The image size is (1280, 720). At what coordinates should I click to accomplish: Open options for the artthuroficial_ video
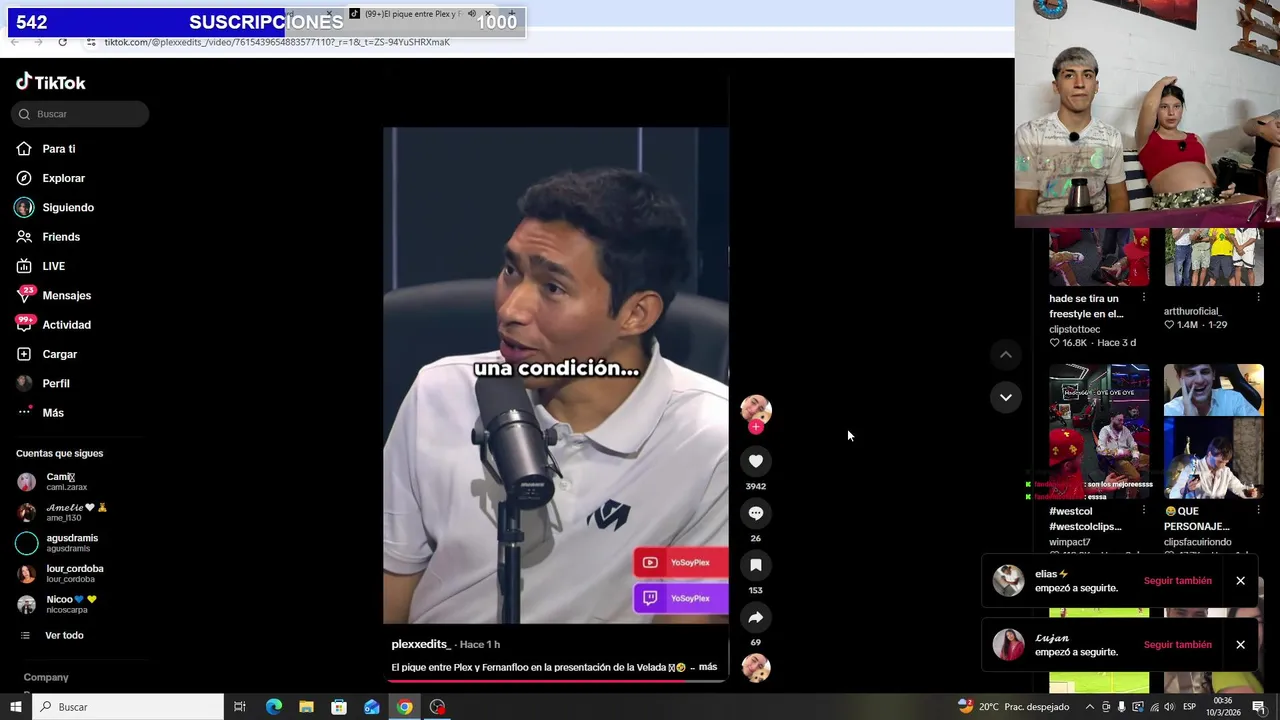(1258, 298)
